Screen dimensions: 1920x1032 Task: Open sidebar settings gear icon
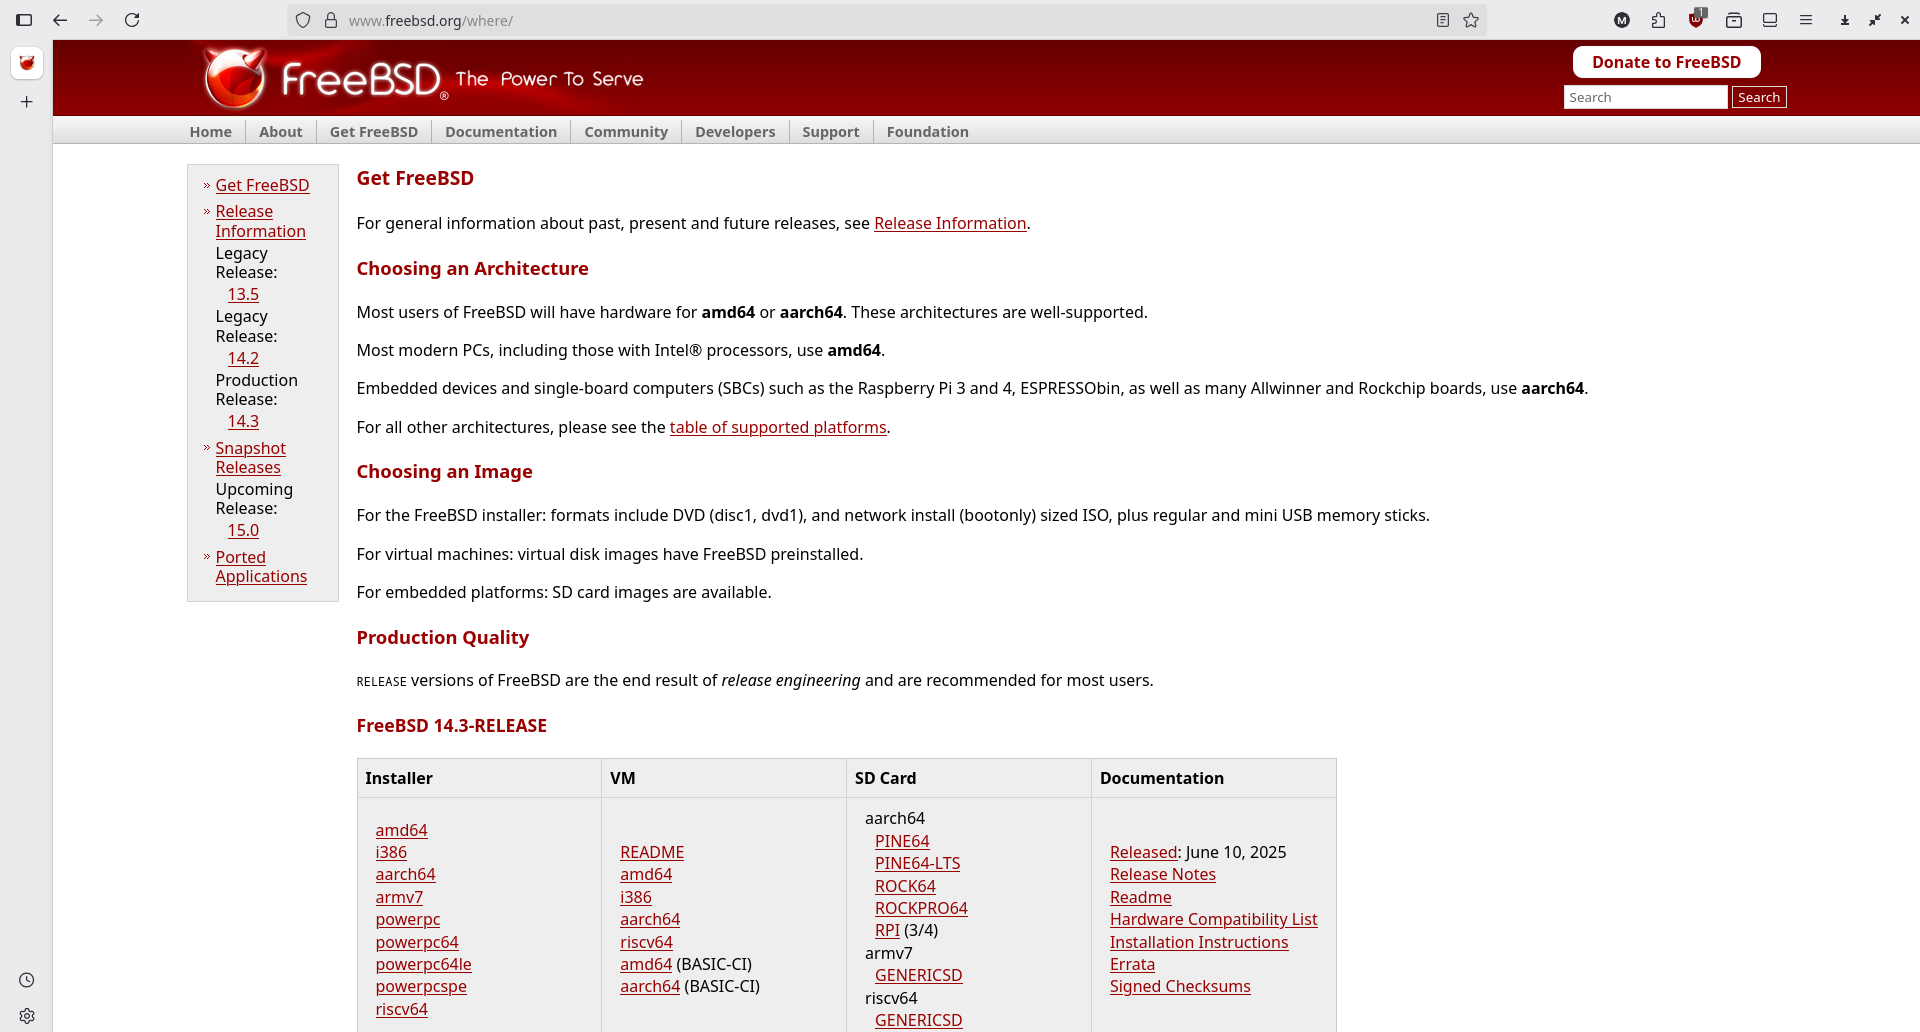[x=27, y=1016]
